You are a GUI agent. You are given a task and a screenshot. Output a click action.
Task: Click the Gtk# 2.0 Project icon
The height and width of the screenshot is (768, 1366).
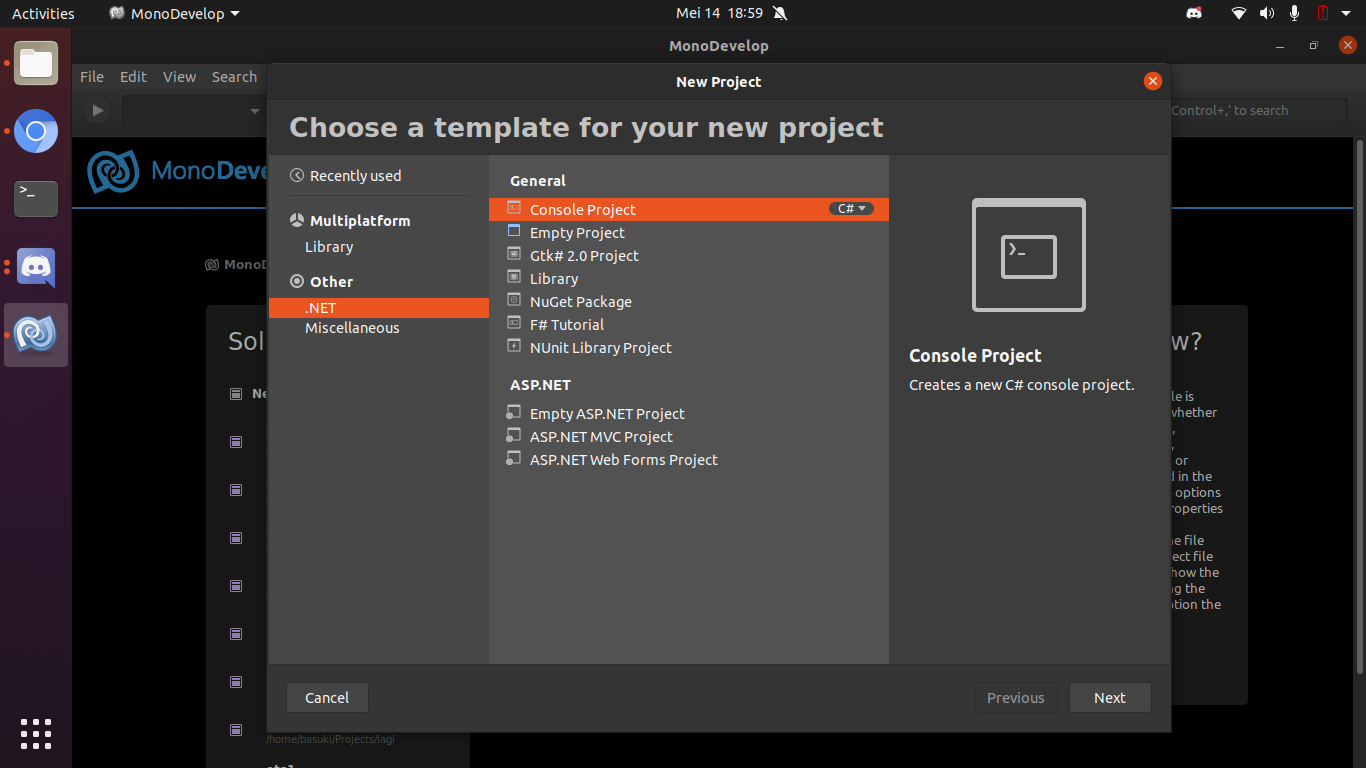[x=514, y=254]
